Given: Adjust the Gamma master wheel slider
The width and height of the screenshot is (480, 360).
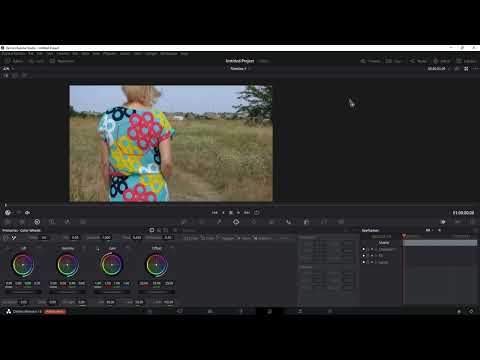Looking at the screenshot, I should click(68, 292).
